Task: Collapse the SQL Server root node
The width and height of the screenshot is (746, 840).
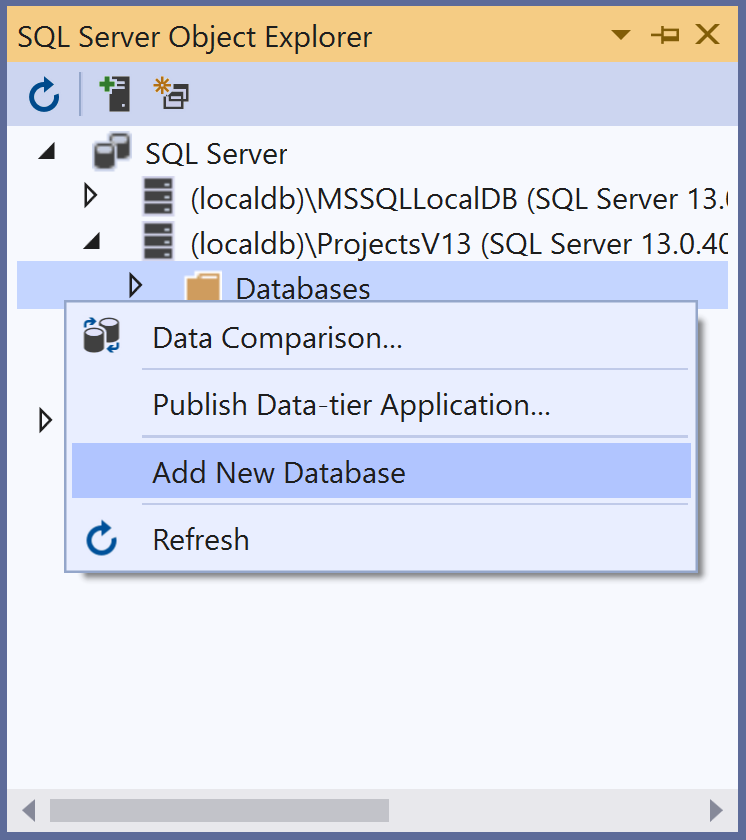Action: pyautogui.click(x=47, y=152)
